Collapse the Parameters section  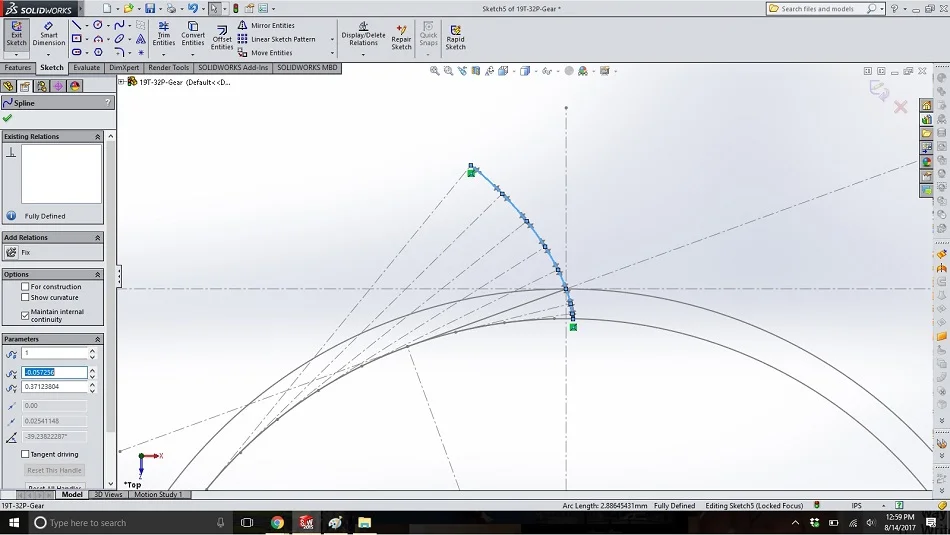point(98,339)
